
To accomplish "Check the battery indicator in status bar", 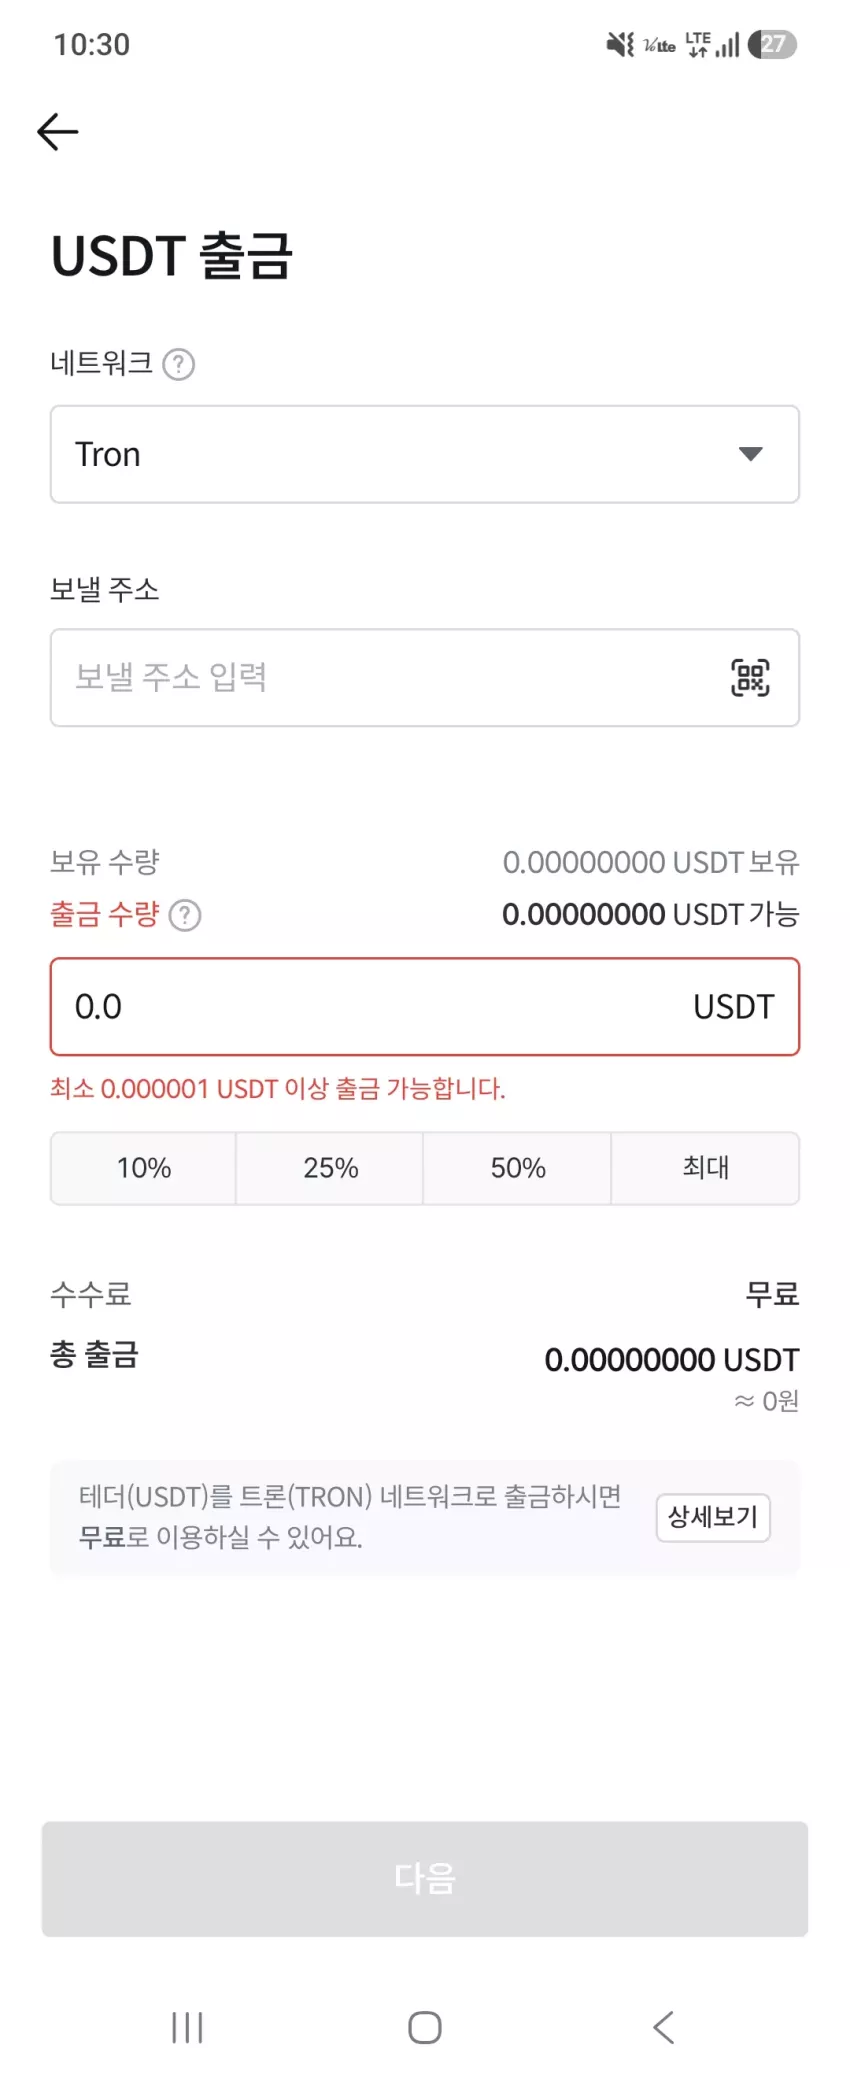I will pos(772,44).
